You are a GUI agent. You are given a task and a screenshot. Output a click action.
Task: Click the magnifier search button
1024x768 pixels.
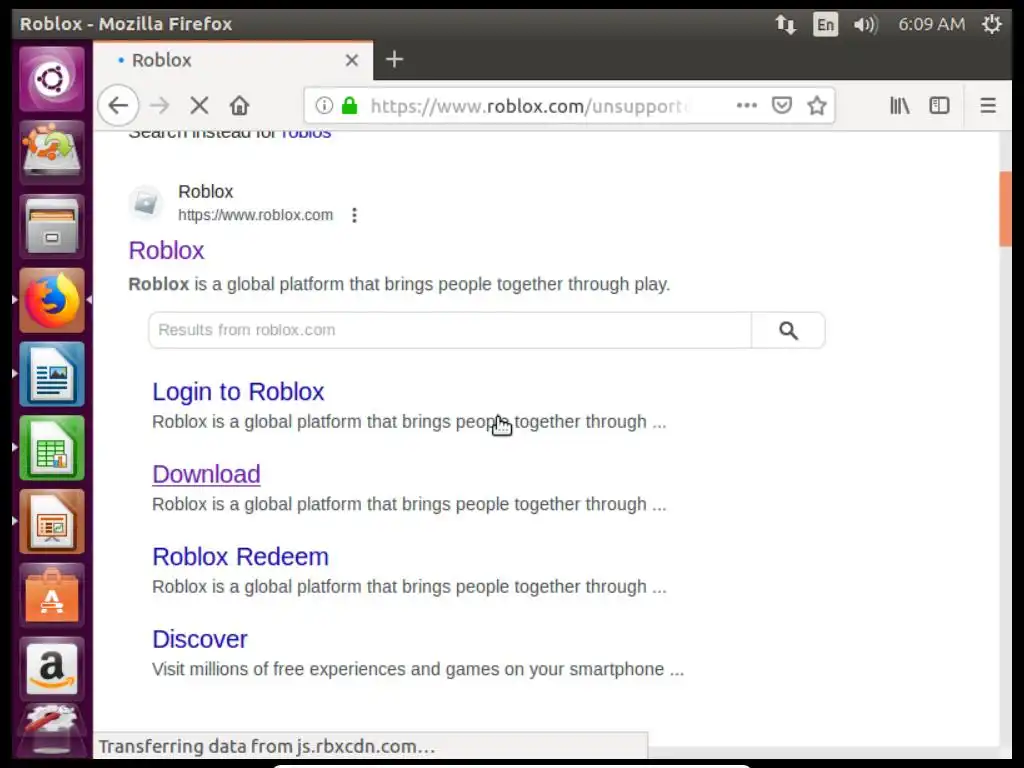tap(788, 330)
